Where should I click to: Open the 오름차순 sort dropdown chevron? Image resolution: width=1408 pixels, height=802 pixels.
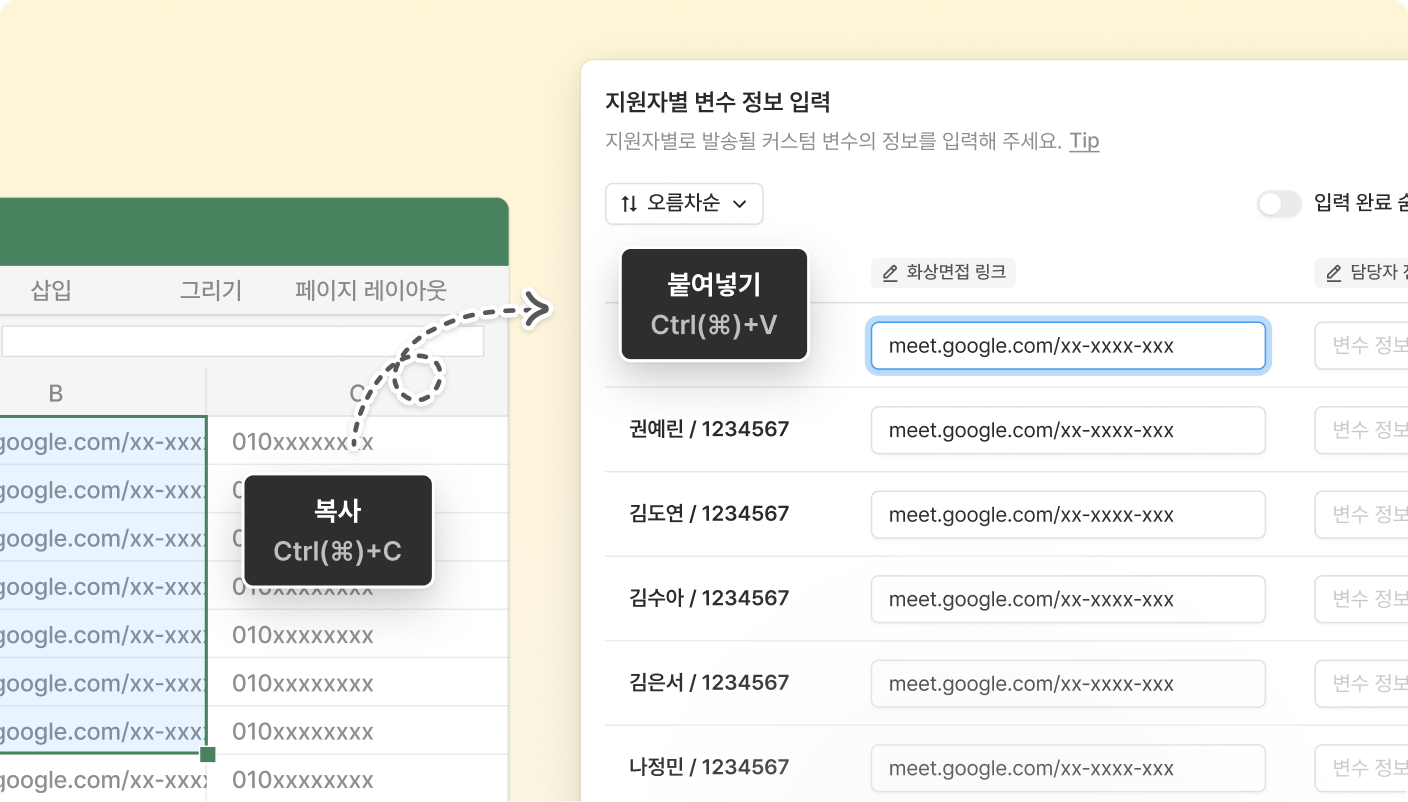point(740,204)
